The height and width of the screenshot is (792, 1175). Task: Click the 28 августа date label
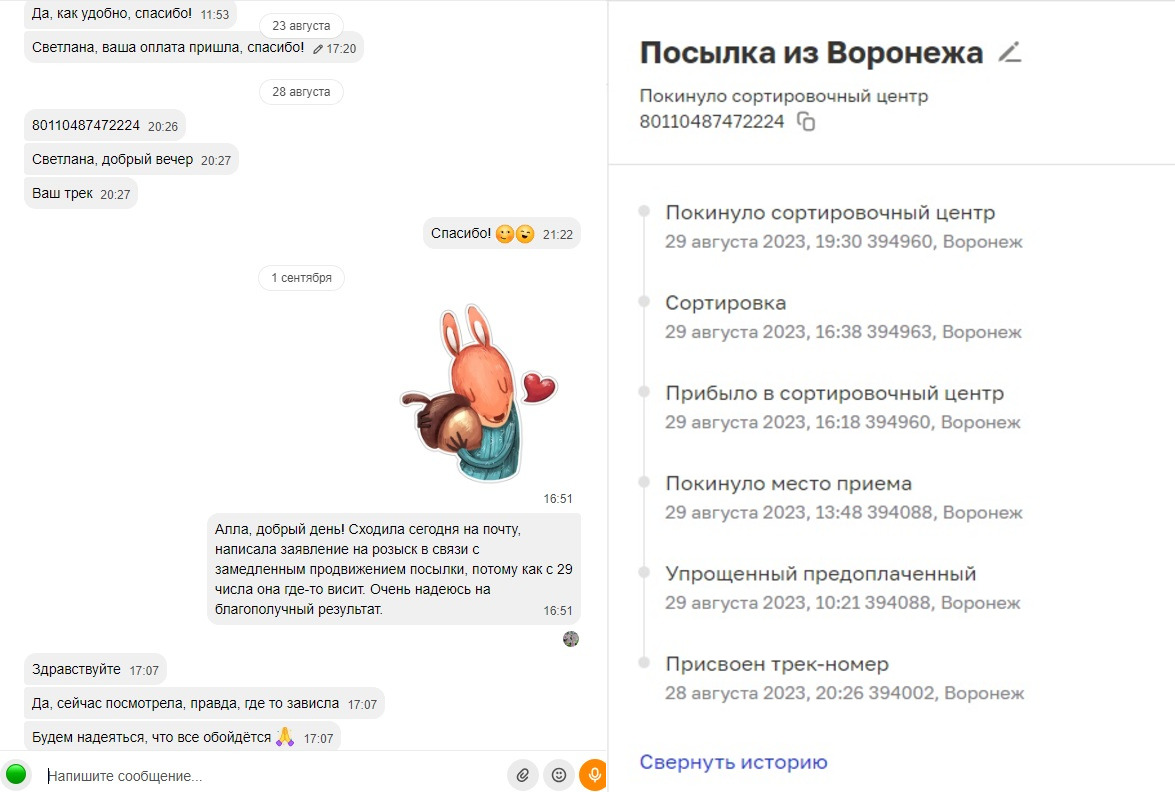(301, 91)
